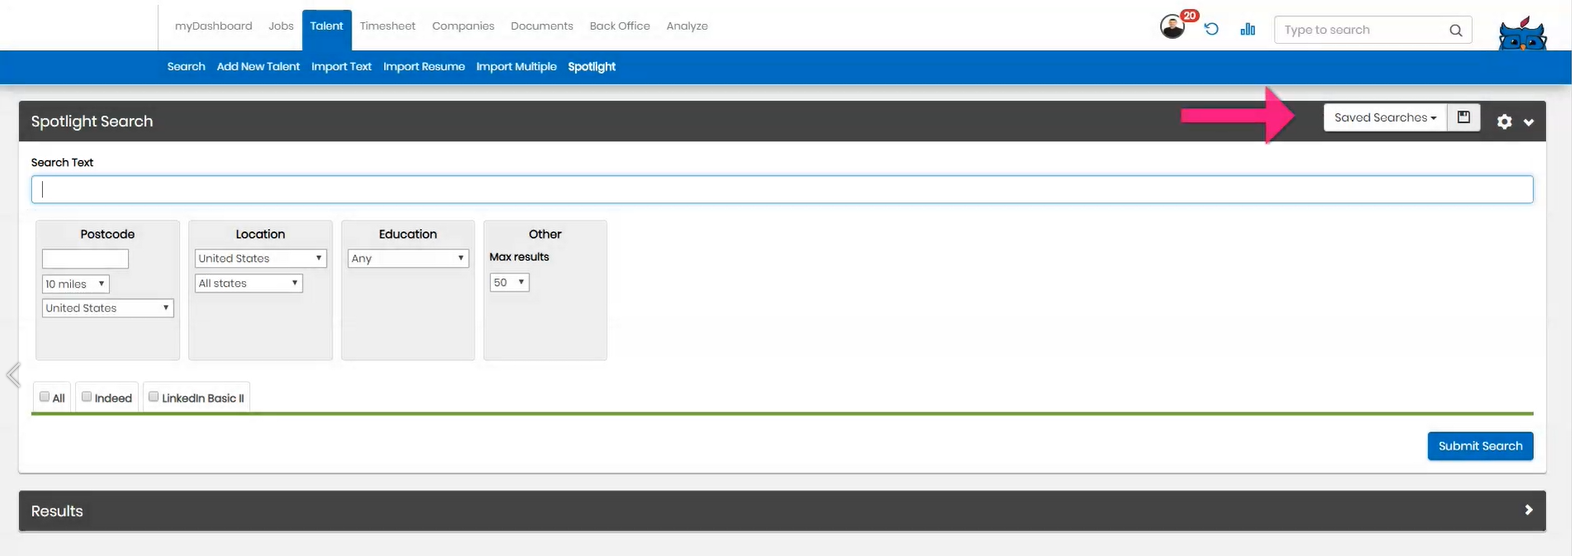The width and height of the screenshot is (1572, 556).
Task: Click the user avatar with notification badge
Action: pos(1173,27)
